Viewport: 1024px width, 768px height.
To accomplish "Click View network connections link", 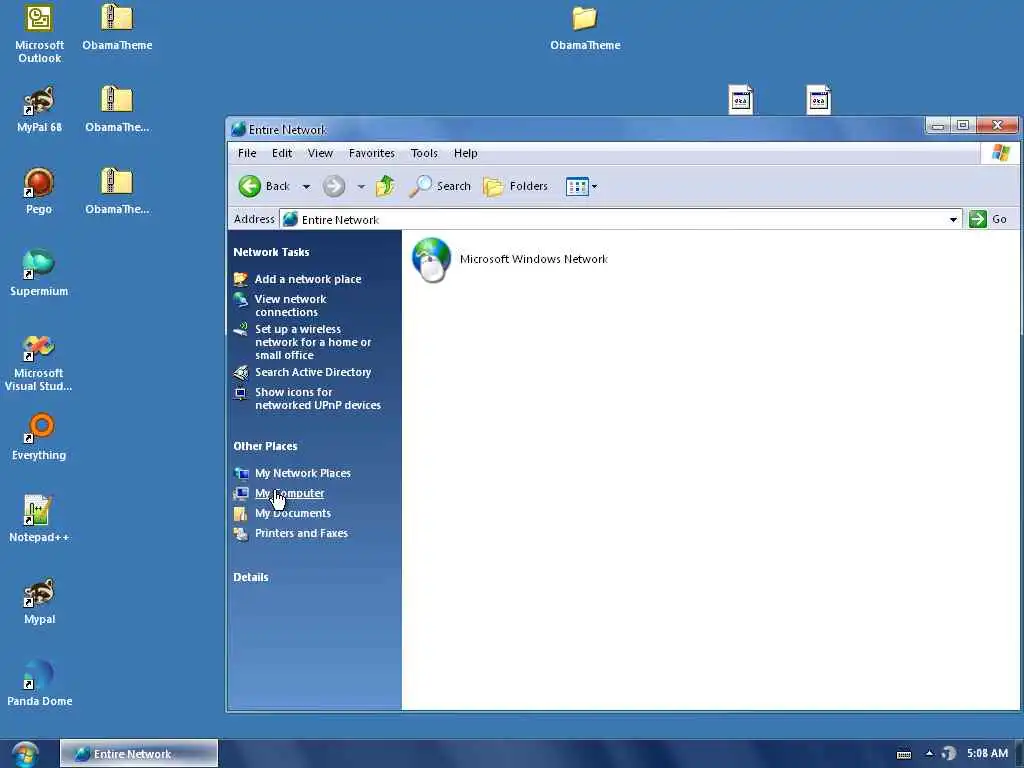I will pyautogui.click(x=290, y=306).
